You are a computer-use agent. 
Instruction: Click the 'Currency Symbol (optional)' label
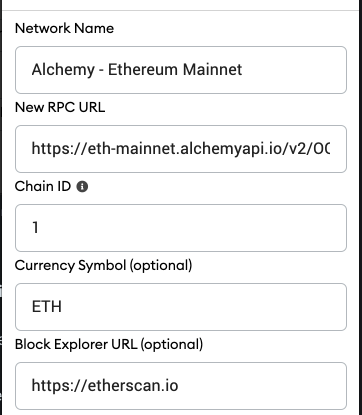(104, 266)
